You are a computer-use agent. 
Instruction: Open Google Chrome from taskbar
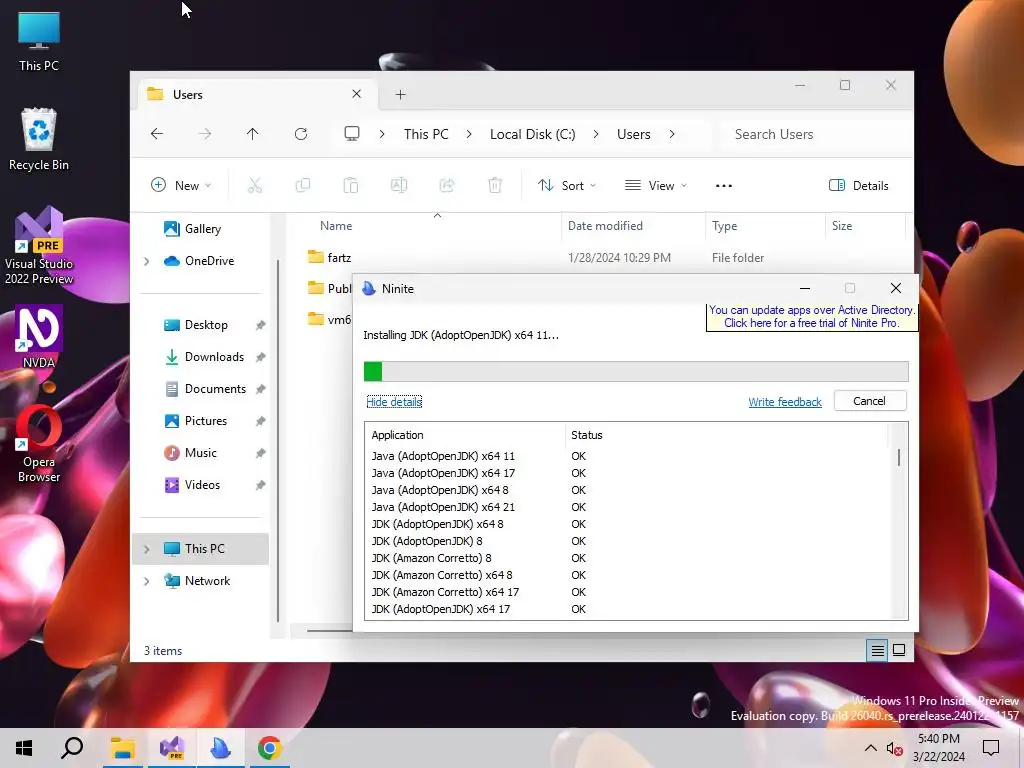click(x=270, y=748)
